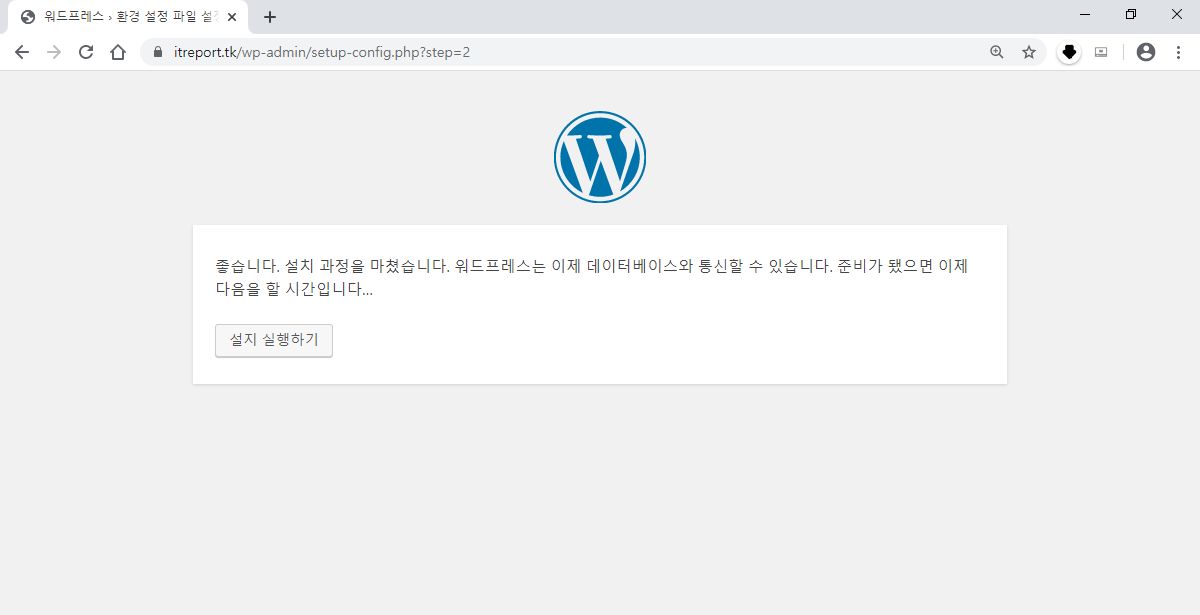Click the padlock site security icon
This screenshot has height=615, width=1200.
(x=158, y=52)
